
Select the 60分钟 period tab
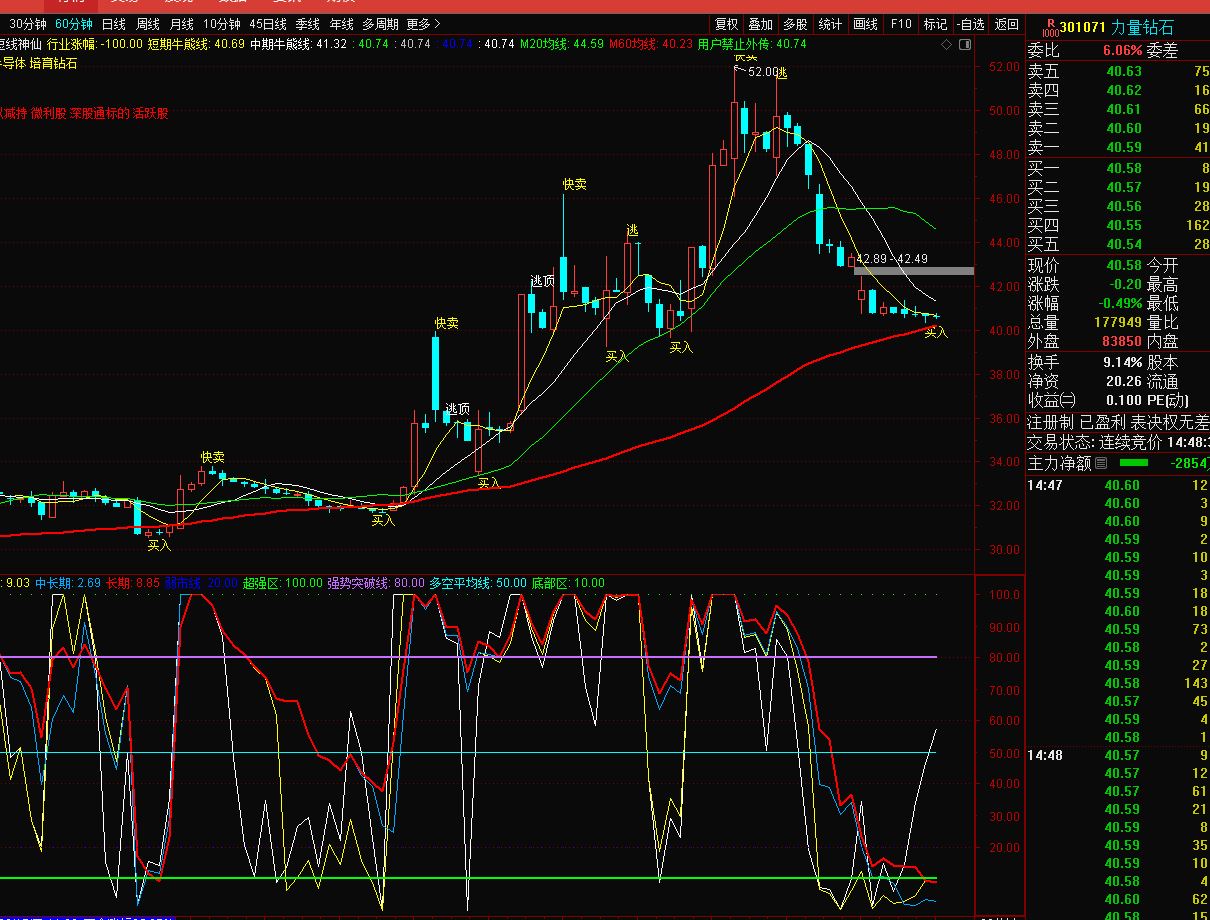point(74,24)
